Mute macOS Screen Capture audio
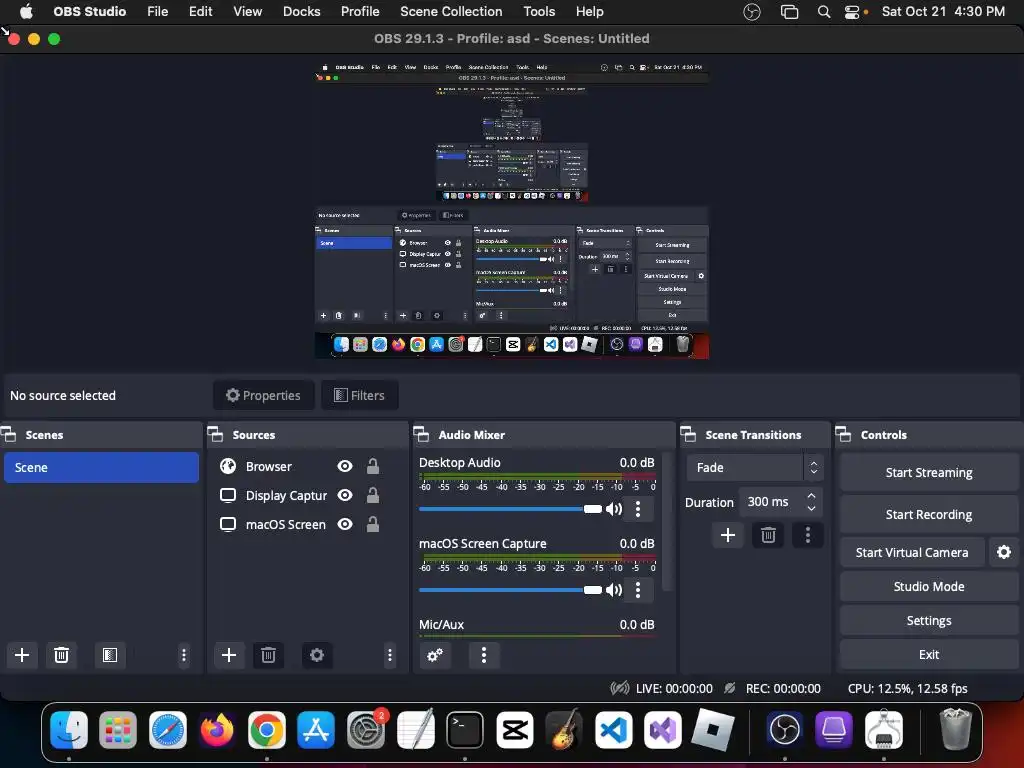The width and height of the screenshot is (1024, 768). [614, 590]
